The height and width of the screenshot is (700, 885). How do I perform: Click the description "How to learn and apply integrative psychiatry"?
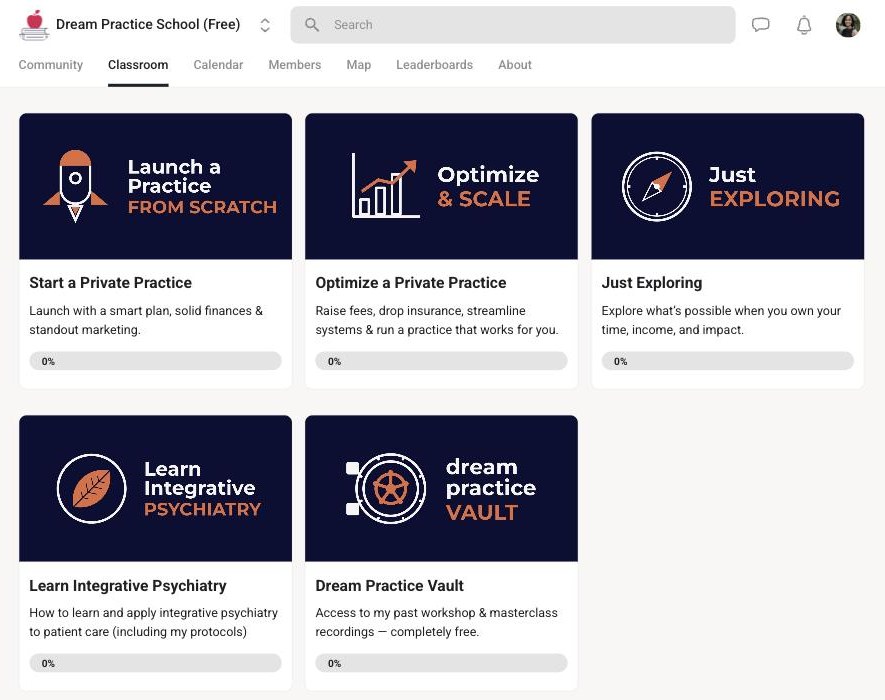pos(154,622)
